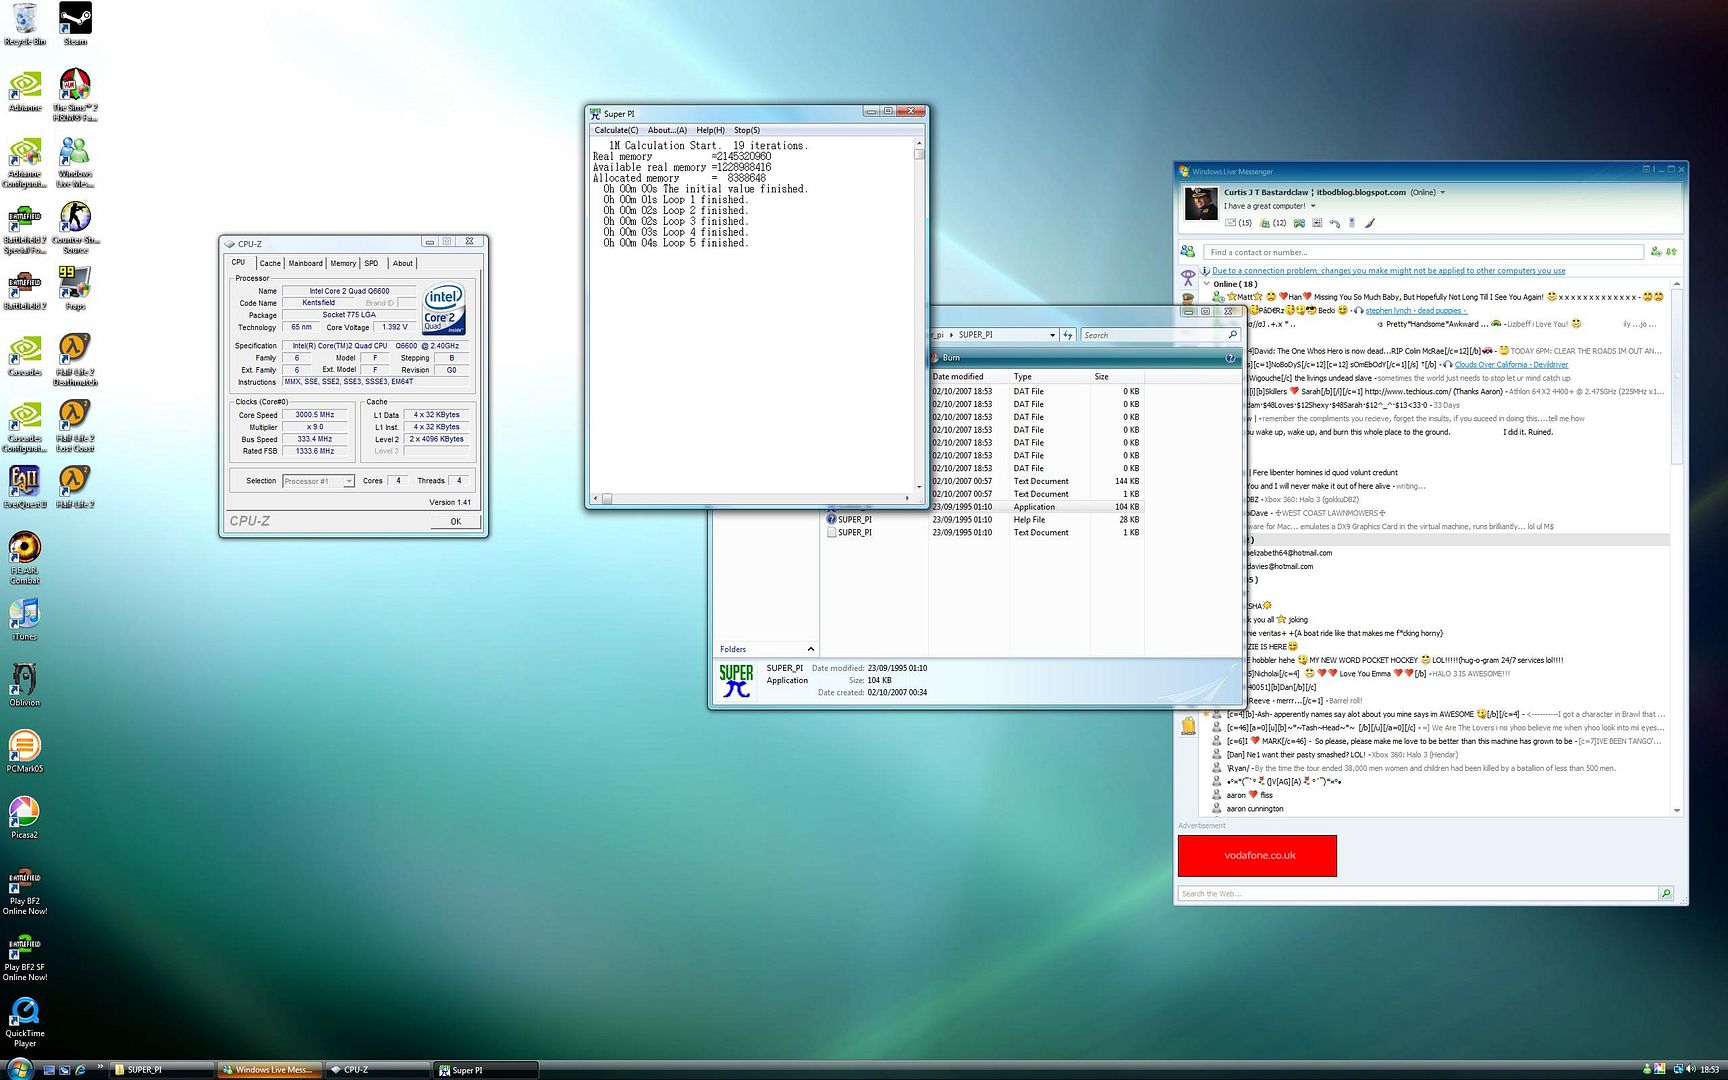Open the Explorer address bar dropdown arrow

(1052, 335)
